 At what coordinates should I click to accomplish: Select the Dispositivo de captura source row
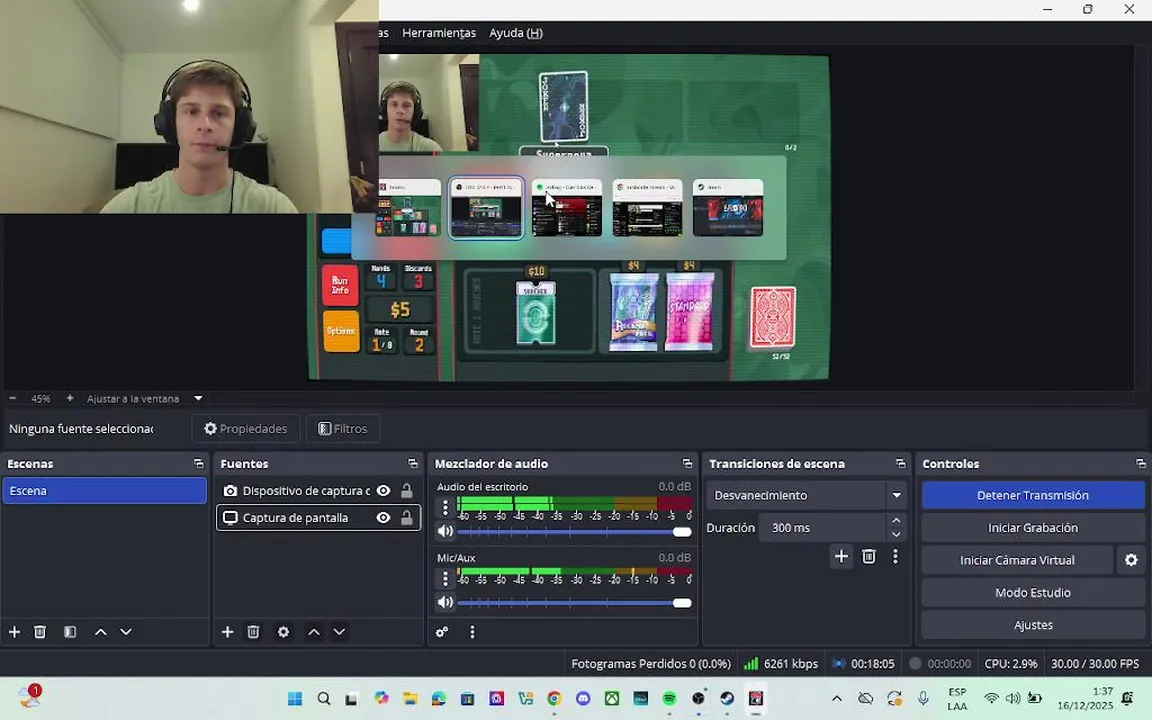pyautogui.click(x=318, y=491)
